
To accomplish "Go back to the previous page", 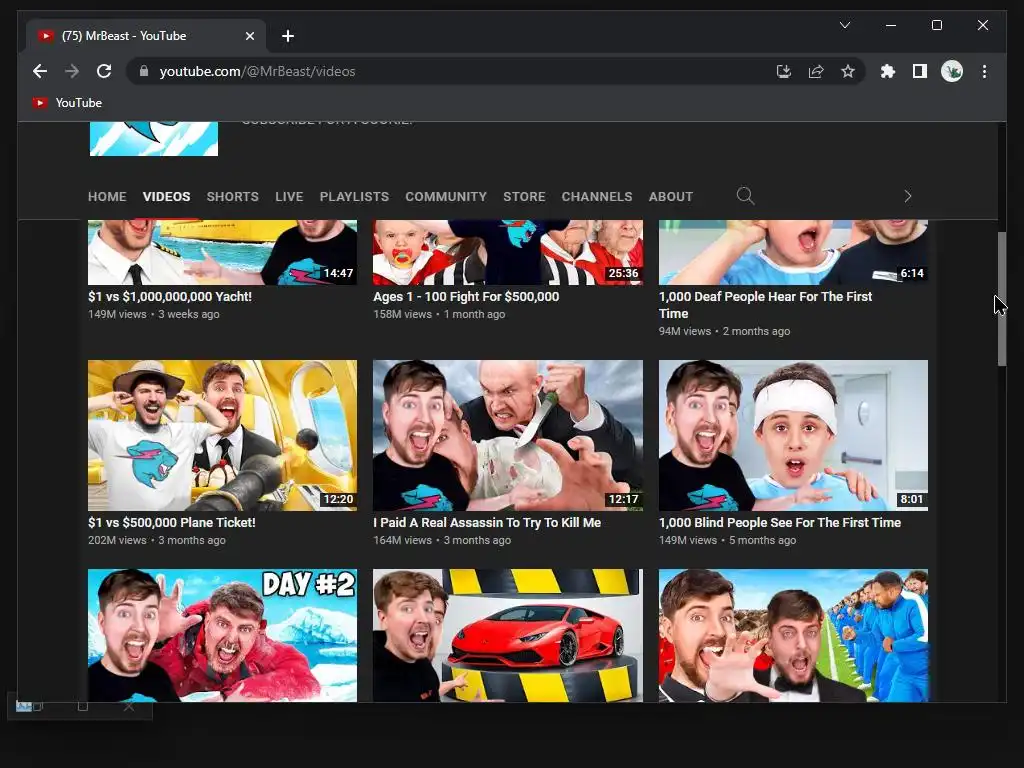I will (40, 71).
